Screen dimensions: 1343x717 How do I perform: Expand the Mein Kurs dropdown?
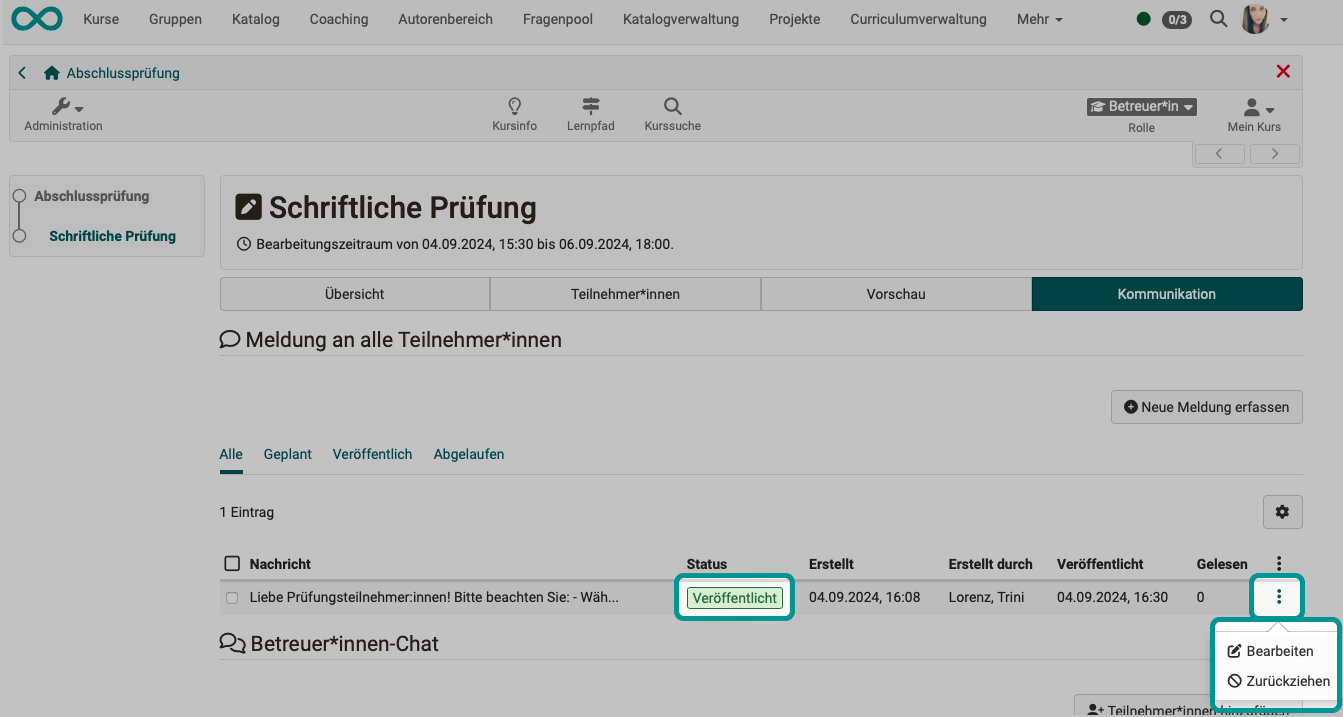click(x=1254, y=108)
